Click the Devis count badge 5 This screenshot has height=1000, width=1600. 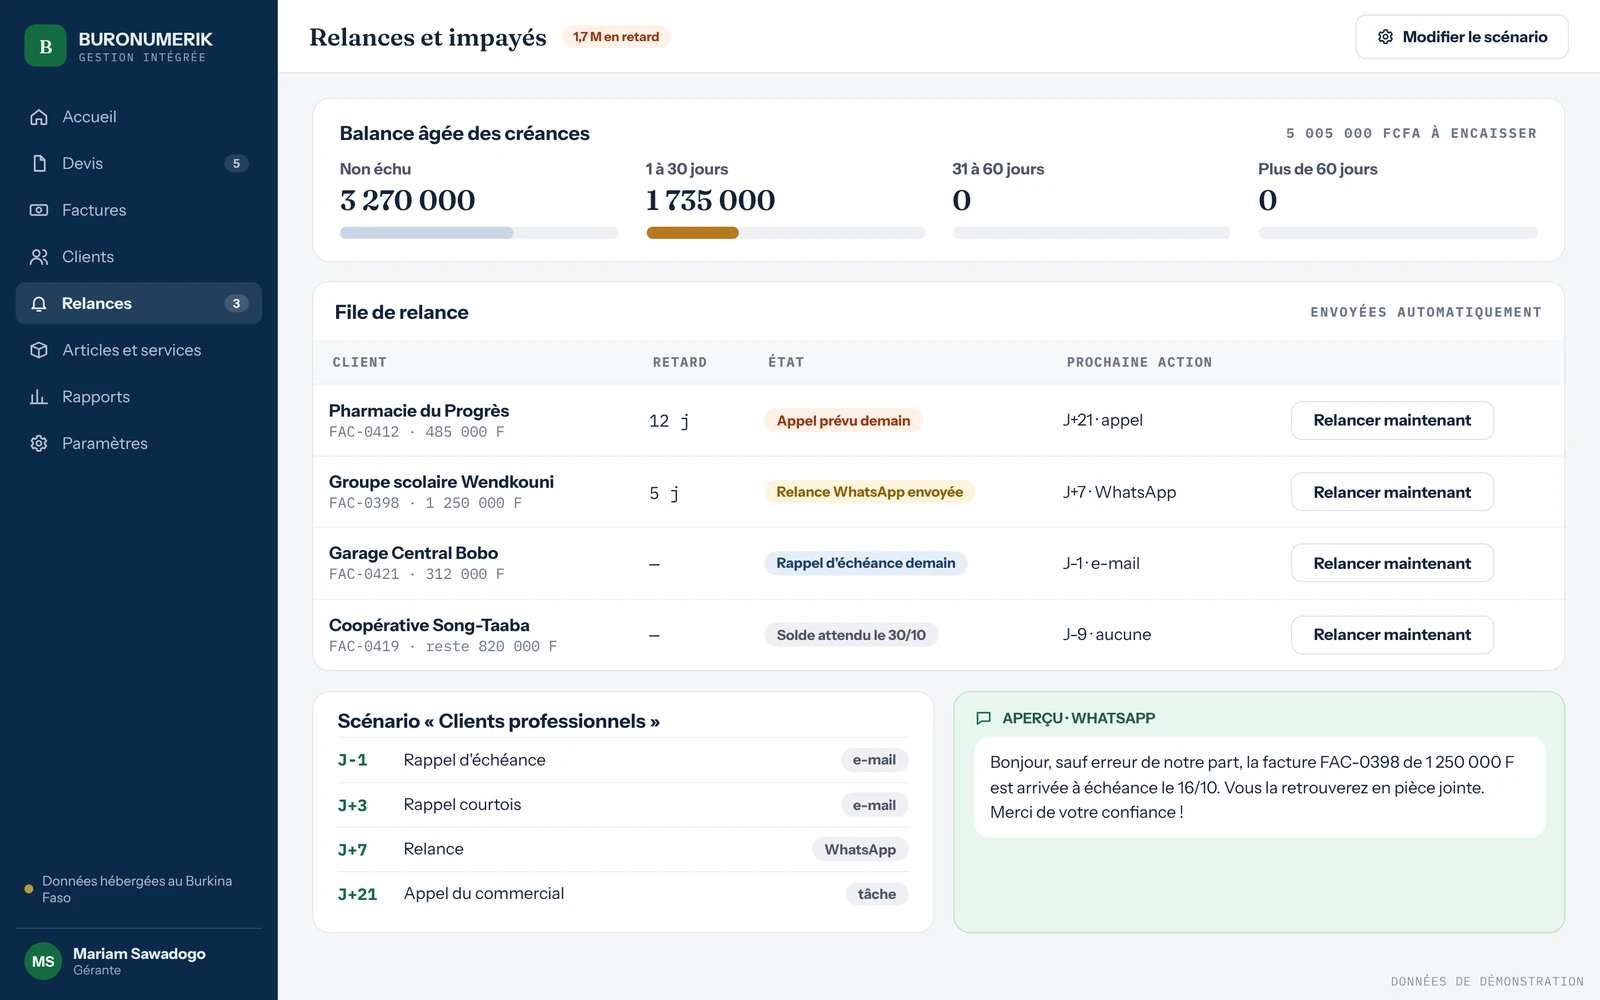pyautogui.click(x=236, y=163)
